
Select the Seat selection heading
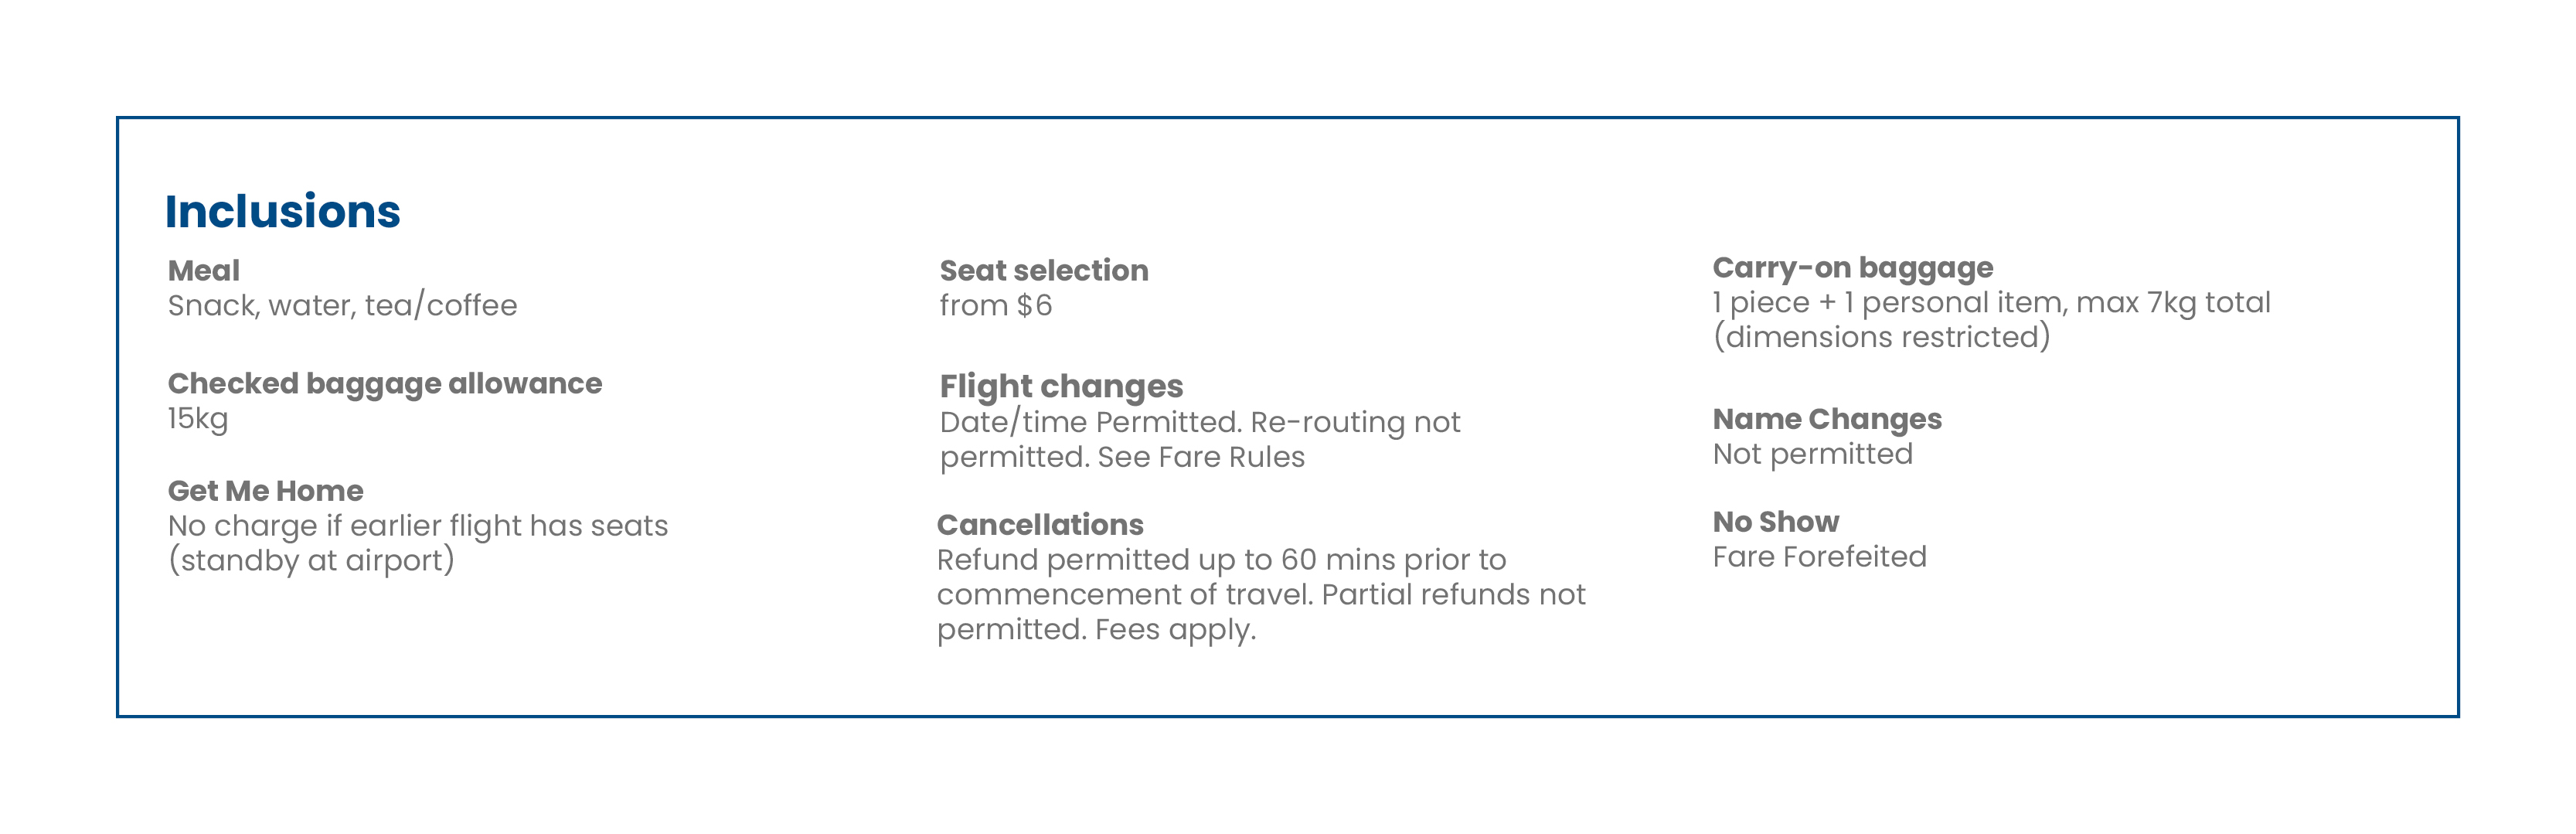(1044, 270)
